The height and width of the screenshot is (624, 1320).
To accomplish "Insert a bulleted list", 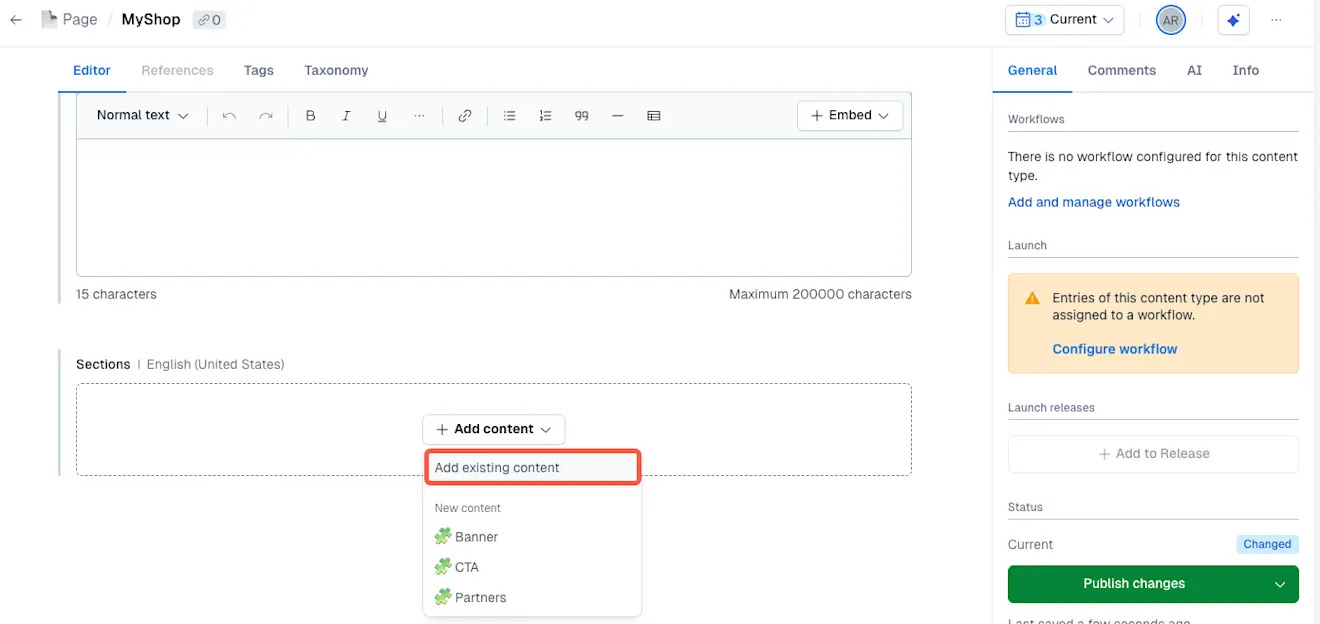I will (x=509, y=115).
